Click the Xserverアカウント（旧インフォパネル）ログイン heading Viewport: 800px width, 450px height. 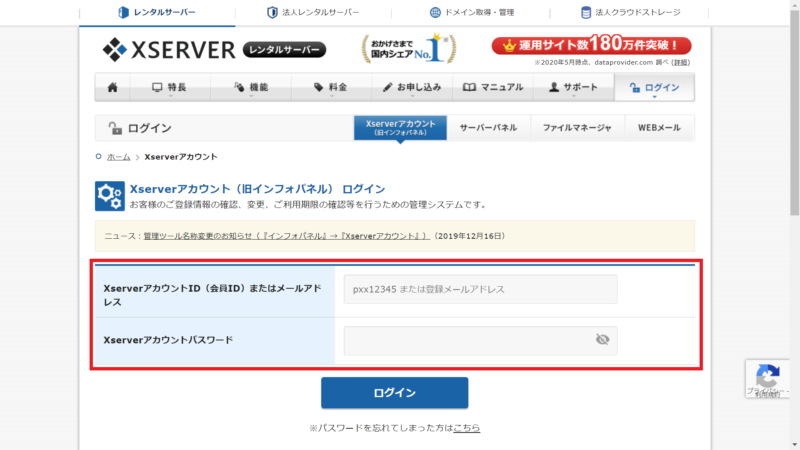(257, 189)
